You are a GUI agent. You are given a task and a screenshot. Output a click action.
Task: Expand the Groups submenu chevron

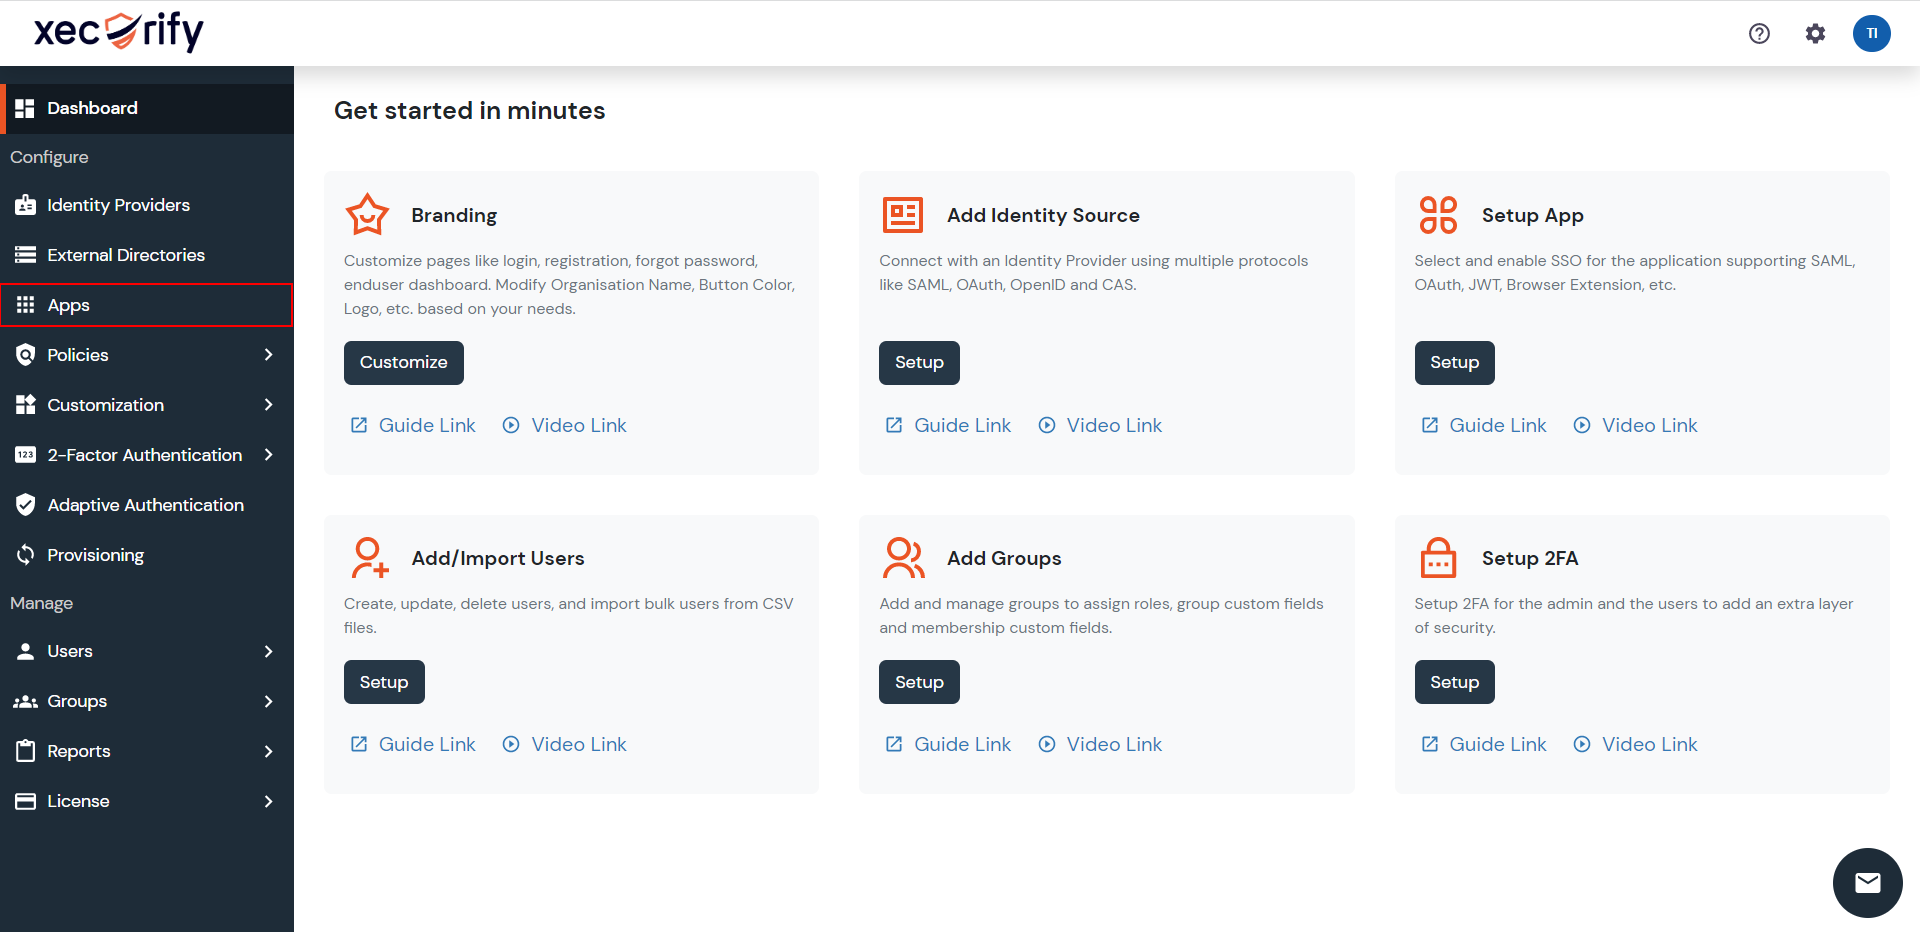(268, 701)
